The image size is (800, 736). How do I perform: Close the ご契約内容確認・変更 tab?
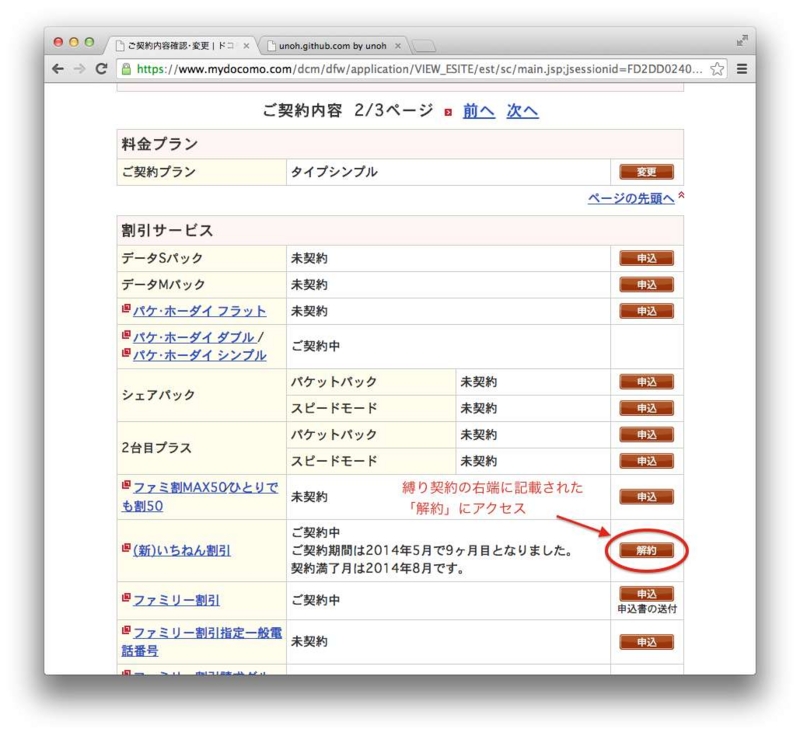(x=246, y=46)
